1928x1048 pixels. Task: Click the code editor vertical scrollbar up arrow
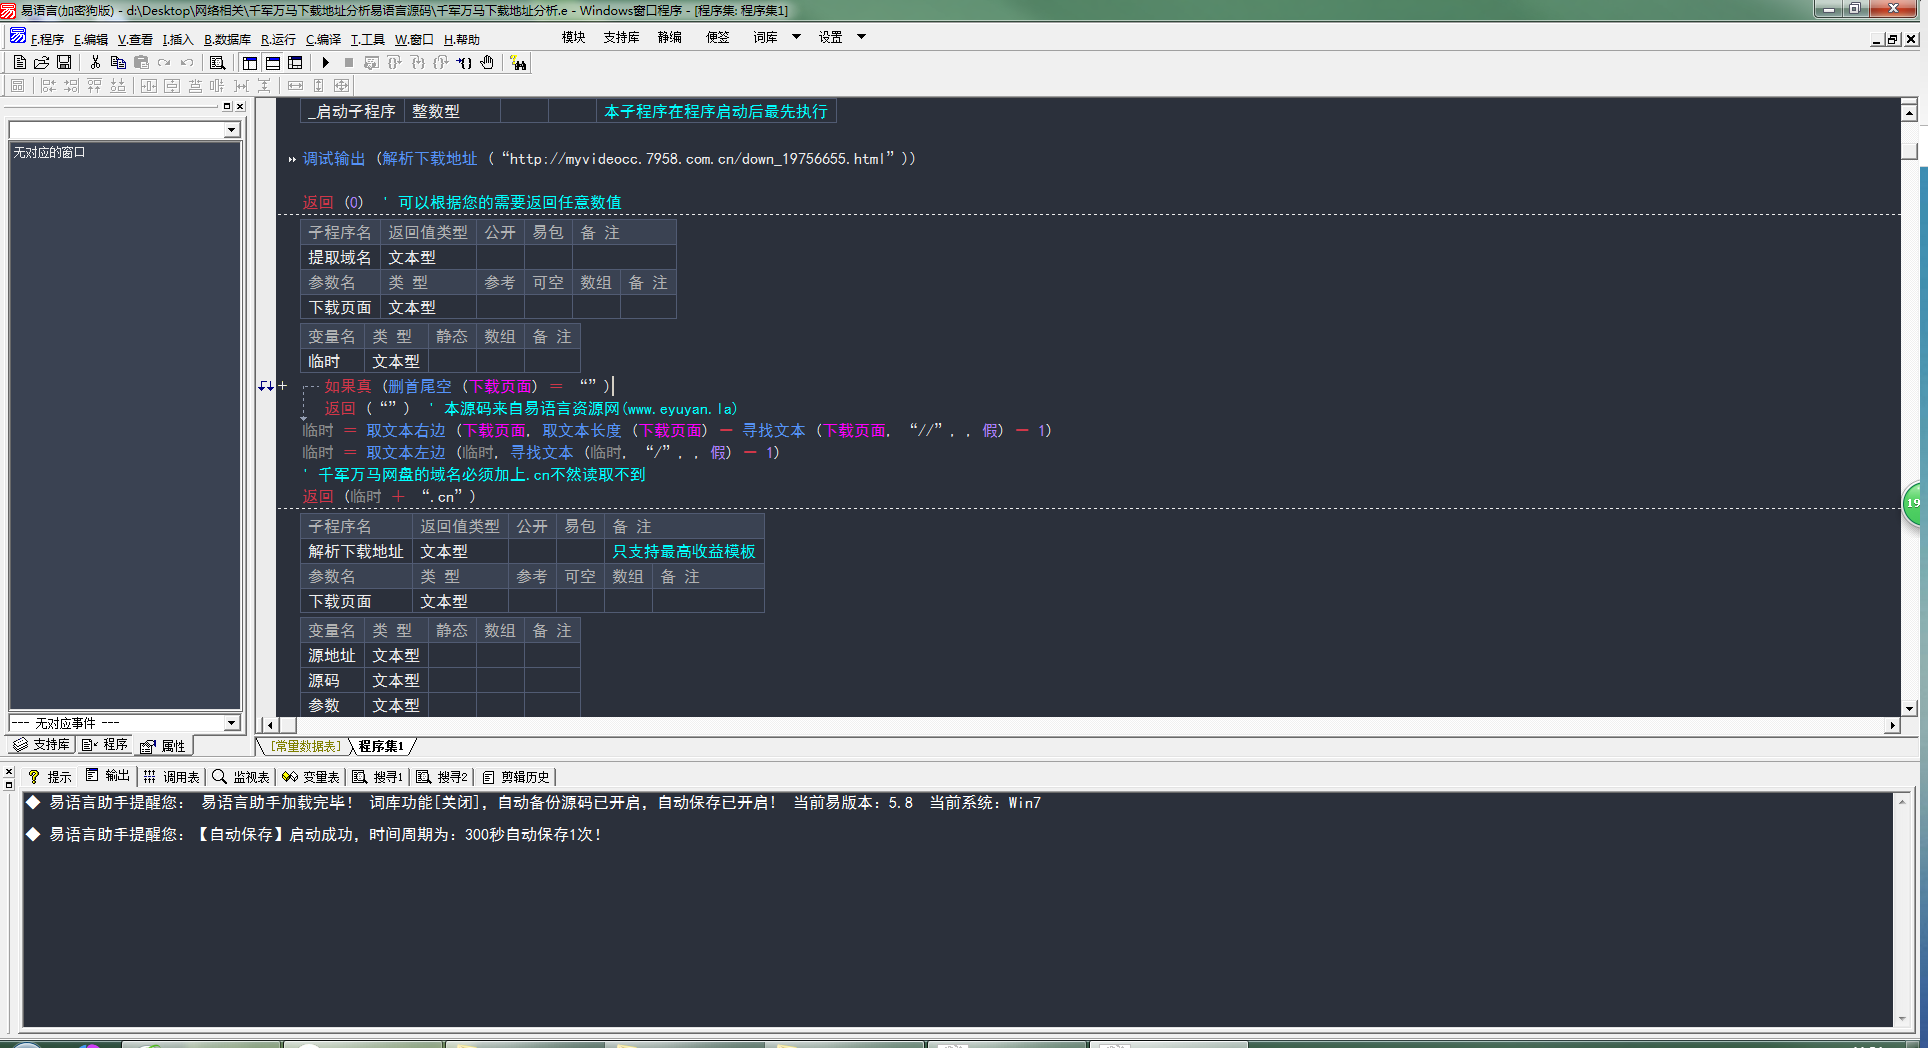point(1909,111)
